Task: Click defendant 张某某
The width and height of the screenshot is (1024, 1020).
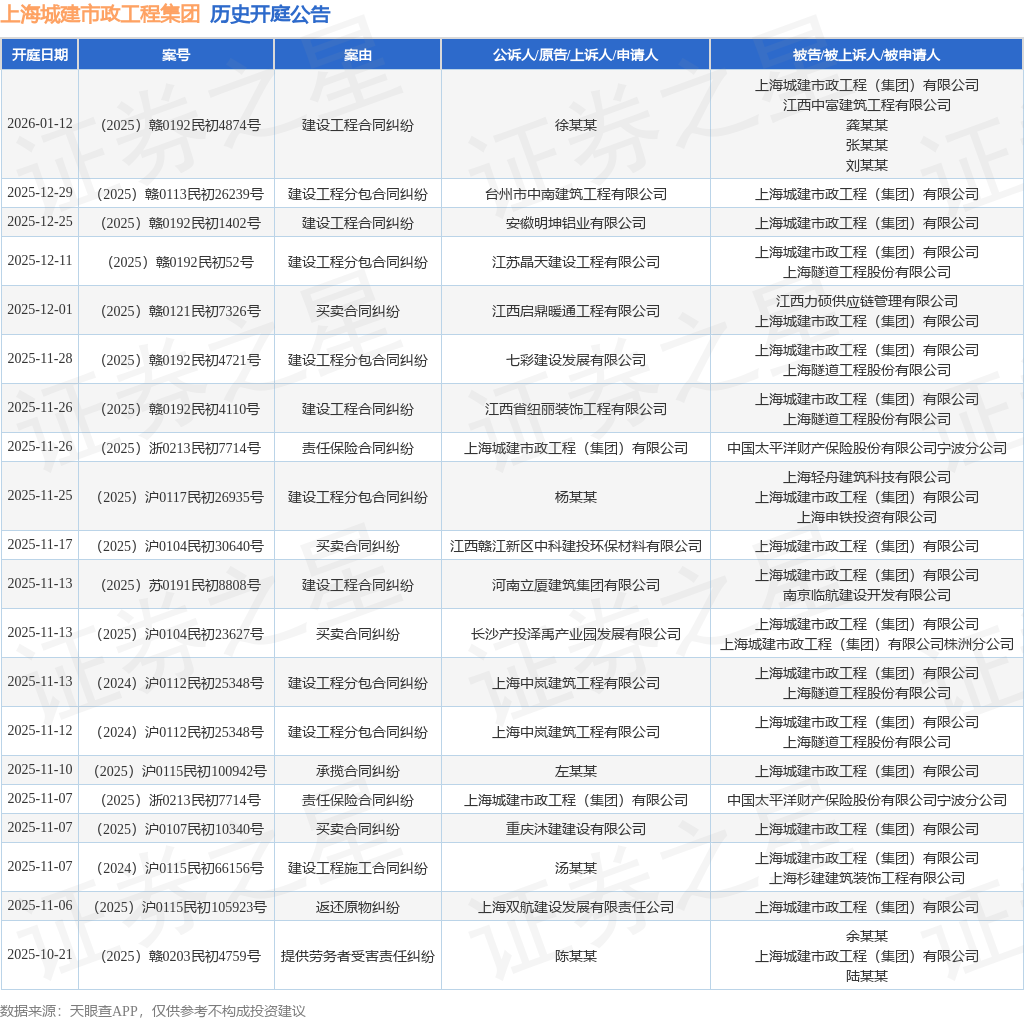Action: [867, 145]
